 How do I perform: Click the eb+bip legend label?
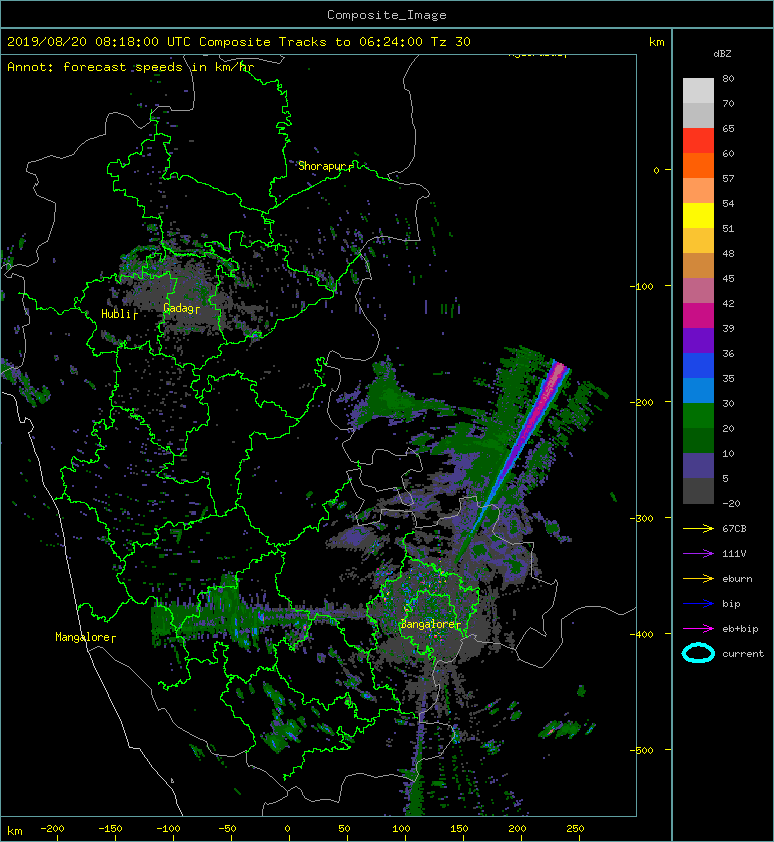(x=740, y=629)
